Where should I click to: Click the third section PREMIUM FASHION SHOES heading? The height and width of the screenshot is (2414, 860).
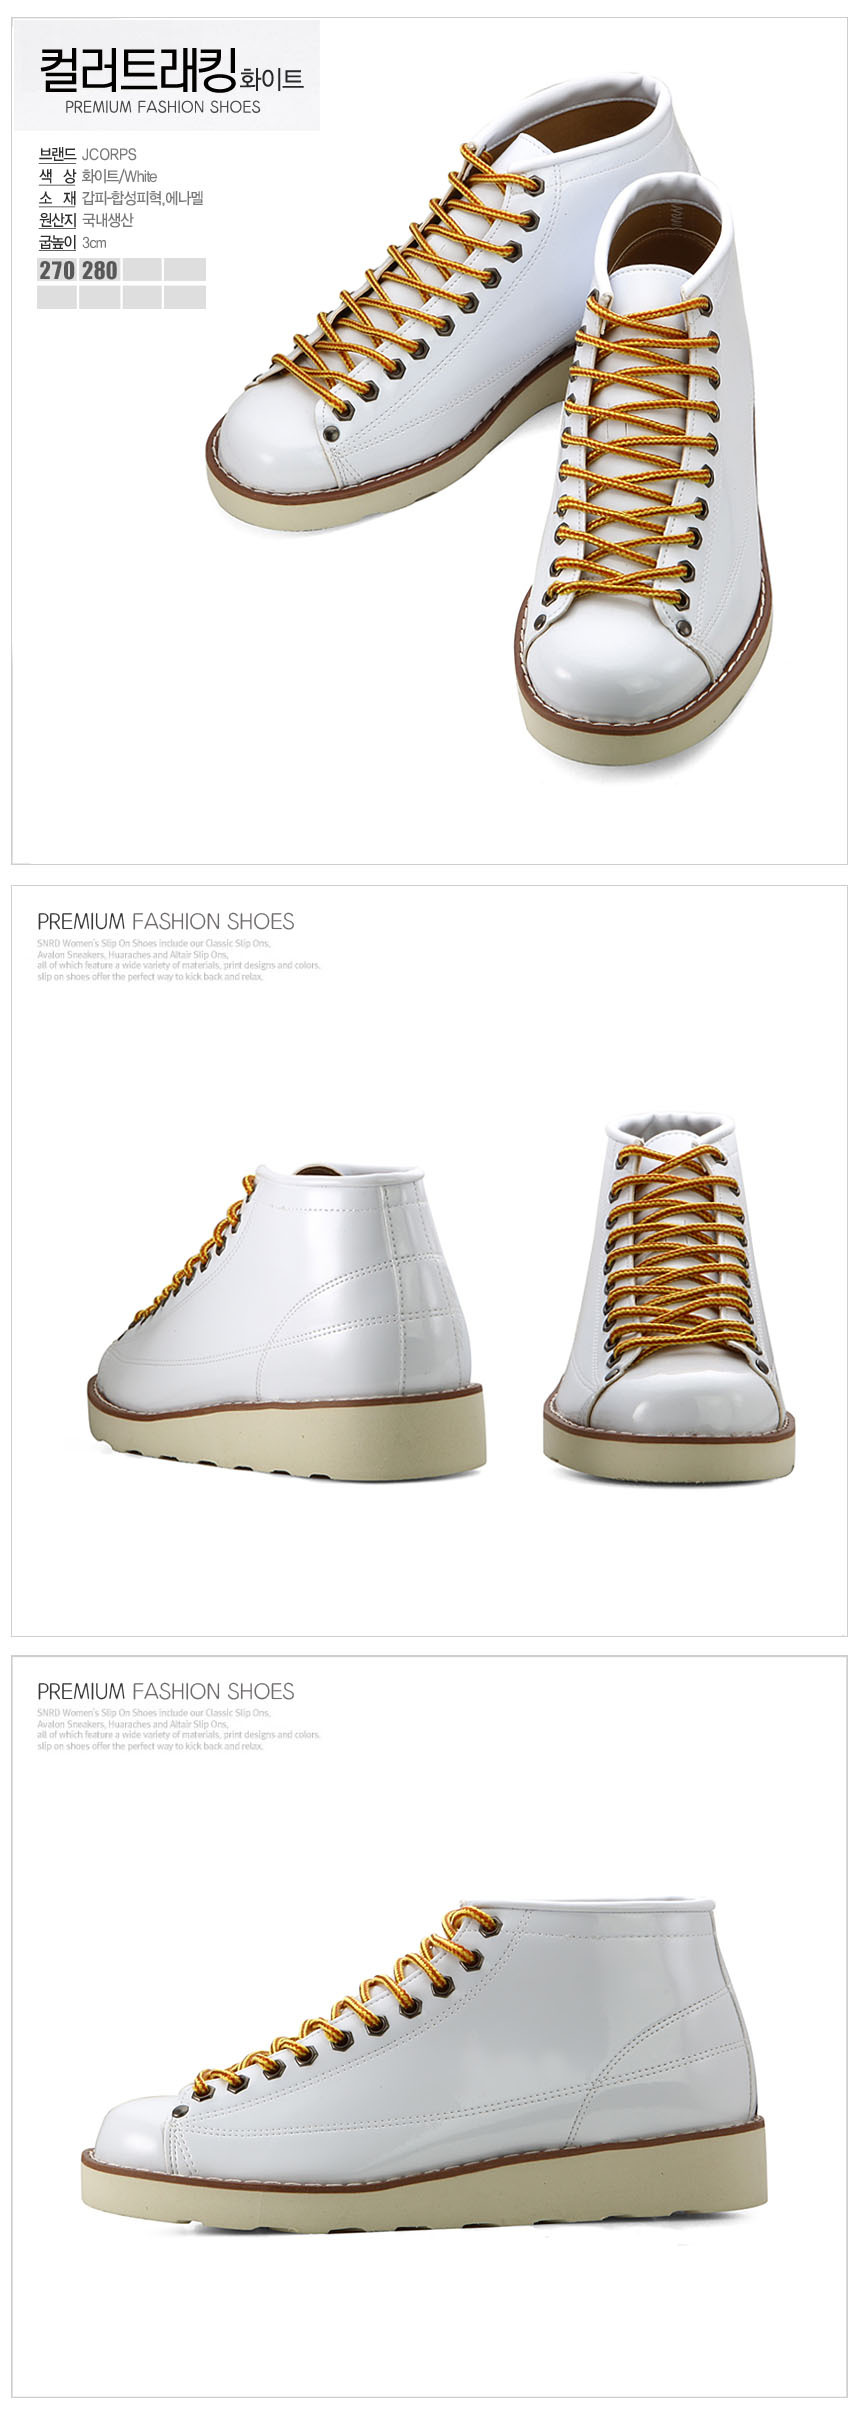[166, 1691]
